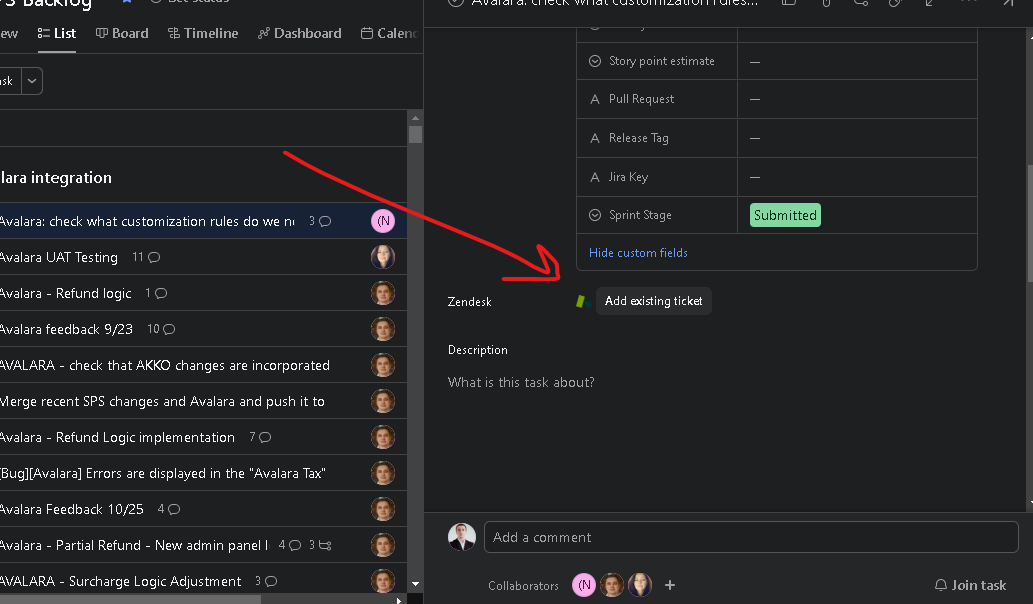Viewport: 1033px width, 604px height.
Task: Click the Release Tag field icon
Action: (x=595, y=138)
